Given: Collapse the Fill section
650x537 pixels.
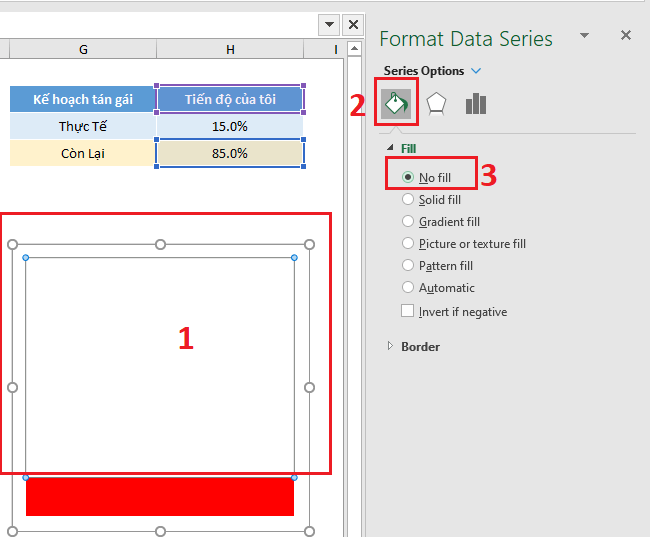Looking at the screenshot, I should 390,148.
